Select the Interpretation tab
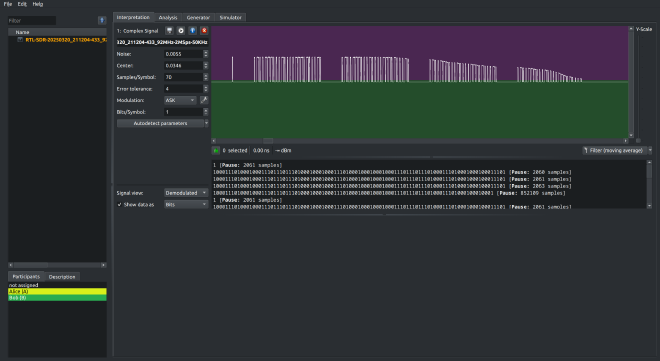660x361 pixels. coord(133,17)
